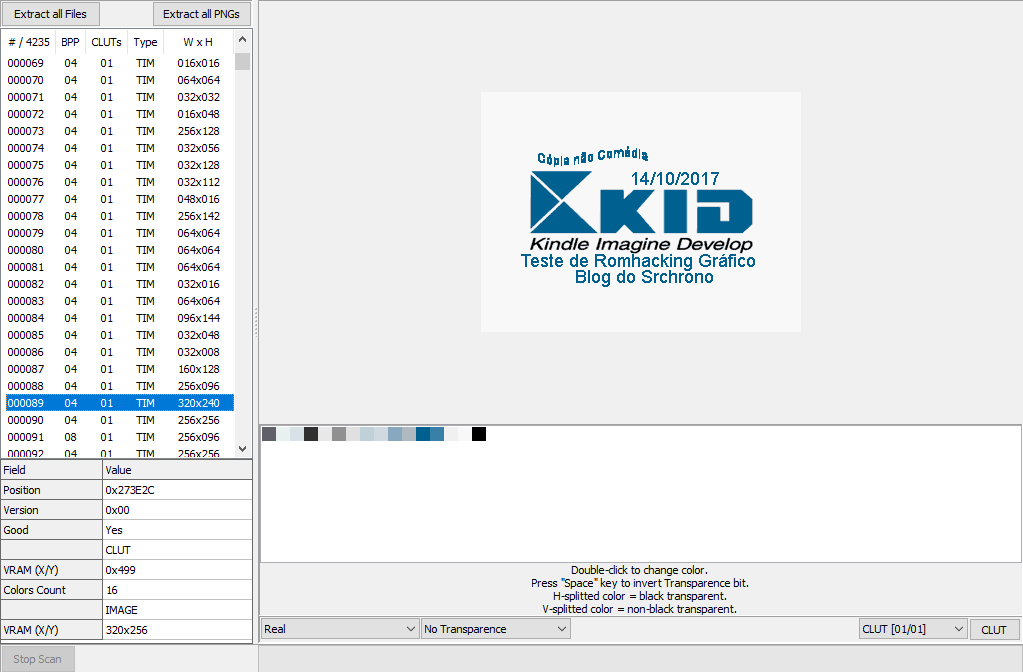Click the file list scroll down arrow

coord(242,448)
